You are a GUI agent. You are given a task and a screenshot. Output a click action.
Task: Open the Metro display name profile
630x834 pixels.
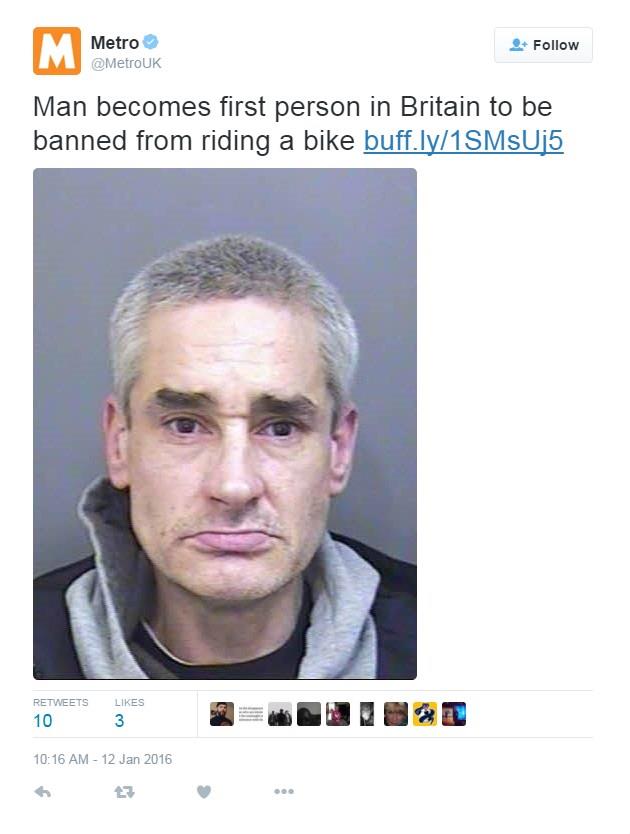tap(115, 42)
